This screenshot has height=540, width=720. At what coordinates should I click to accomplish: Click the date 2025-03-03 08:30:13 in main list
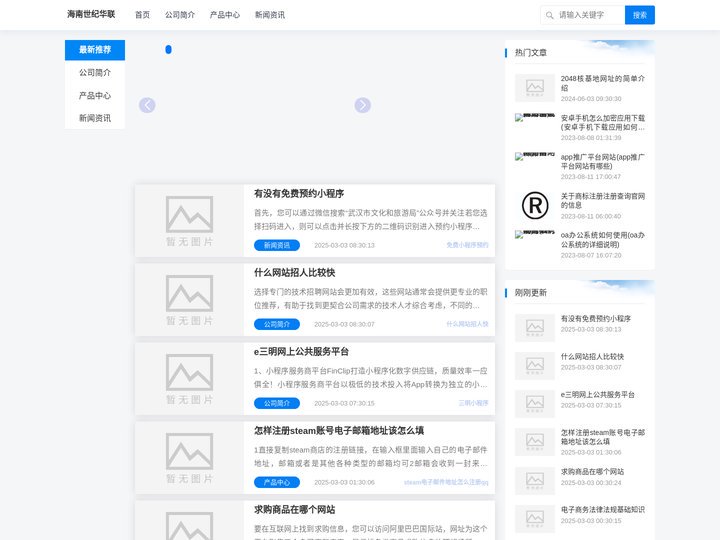344,245
